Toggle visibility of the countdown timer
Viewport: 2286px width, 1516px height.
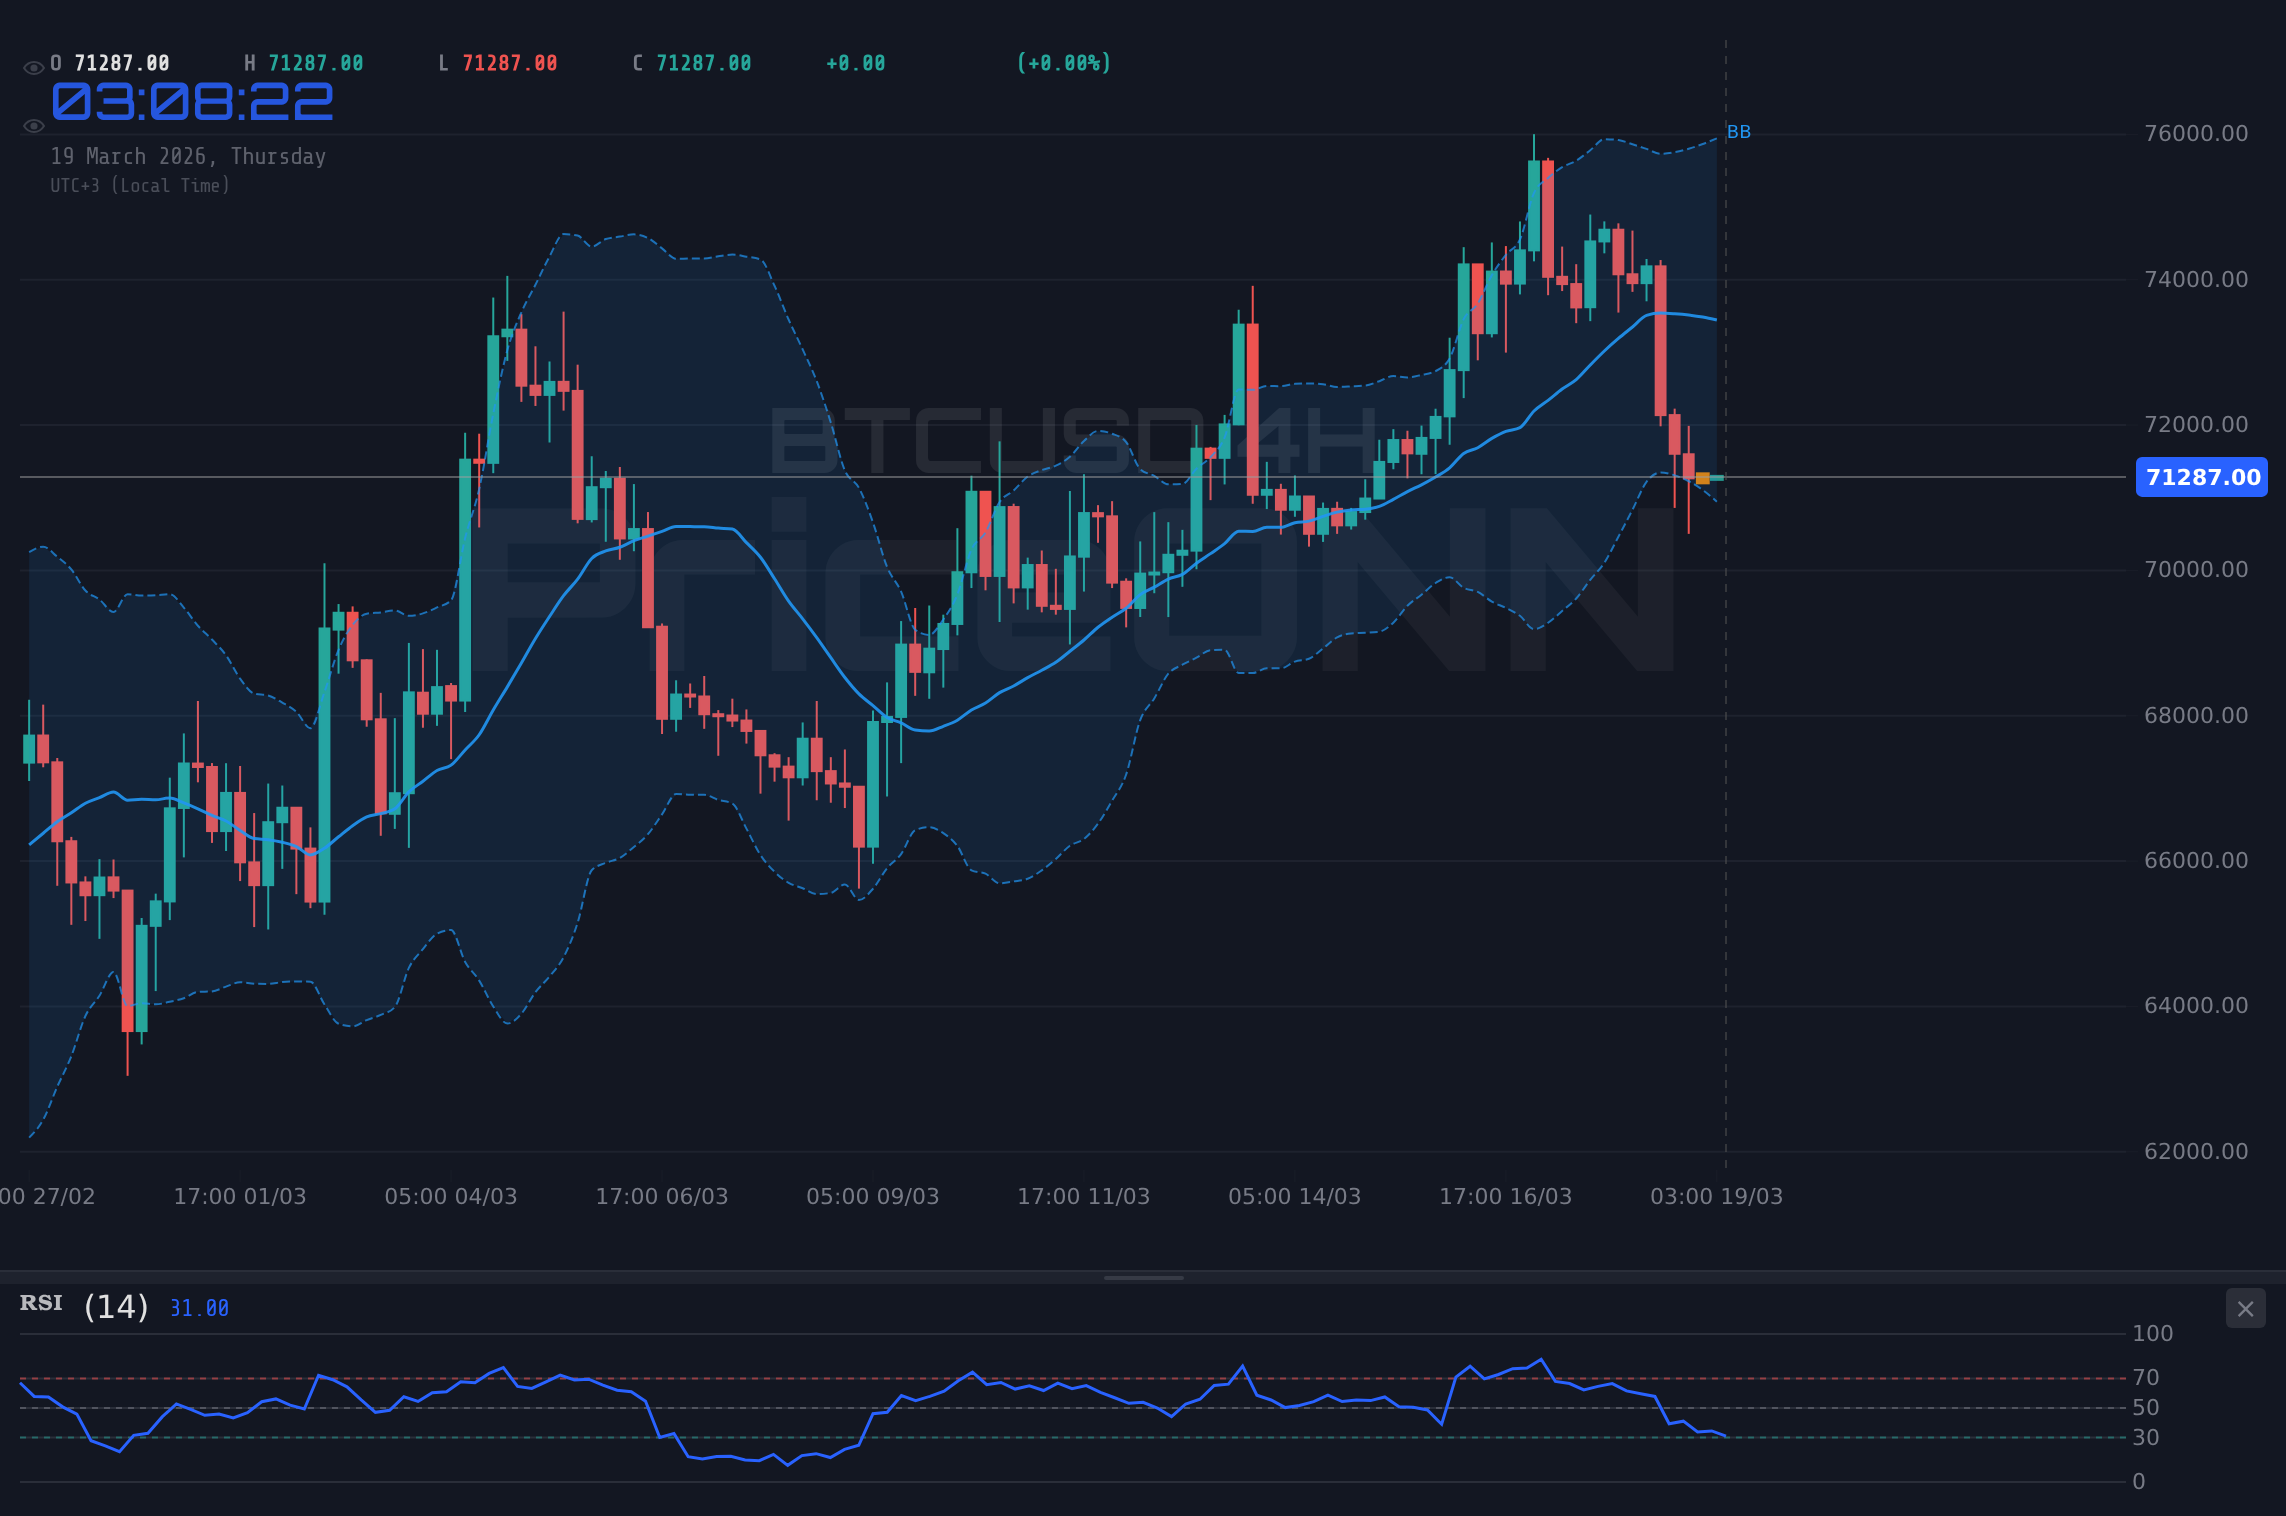point(33,126)
